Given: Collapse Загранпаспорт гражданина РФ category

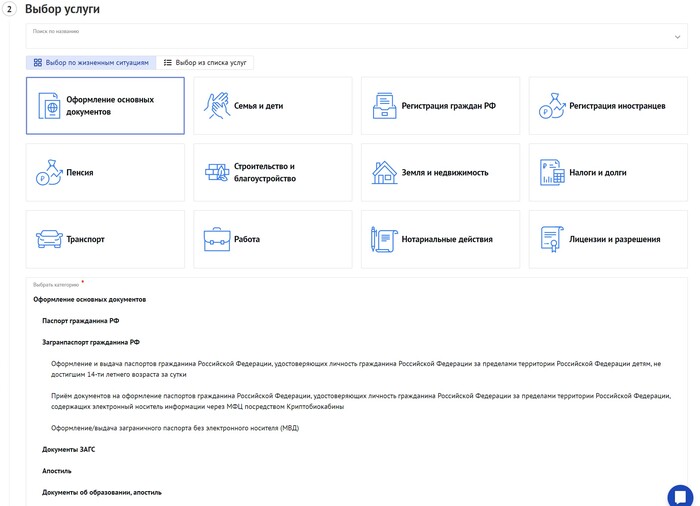Looking at the screenshot, I should coord(91,342).
